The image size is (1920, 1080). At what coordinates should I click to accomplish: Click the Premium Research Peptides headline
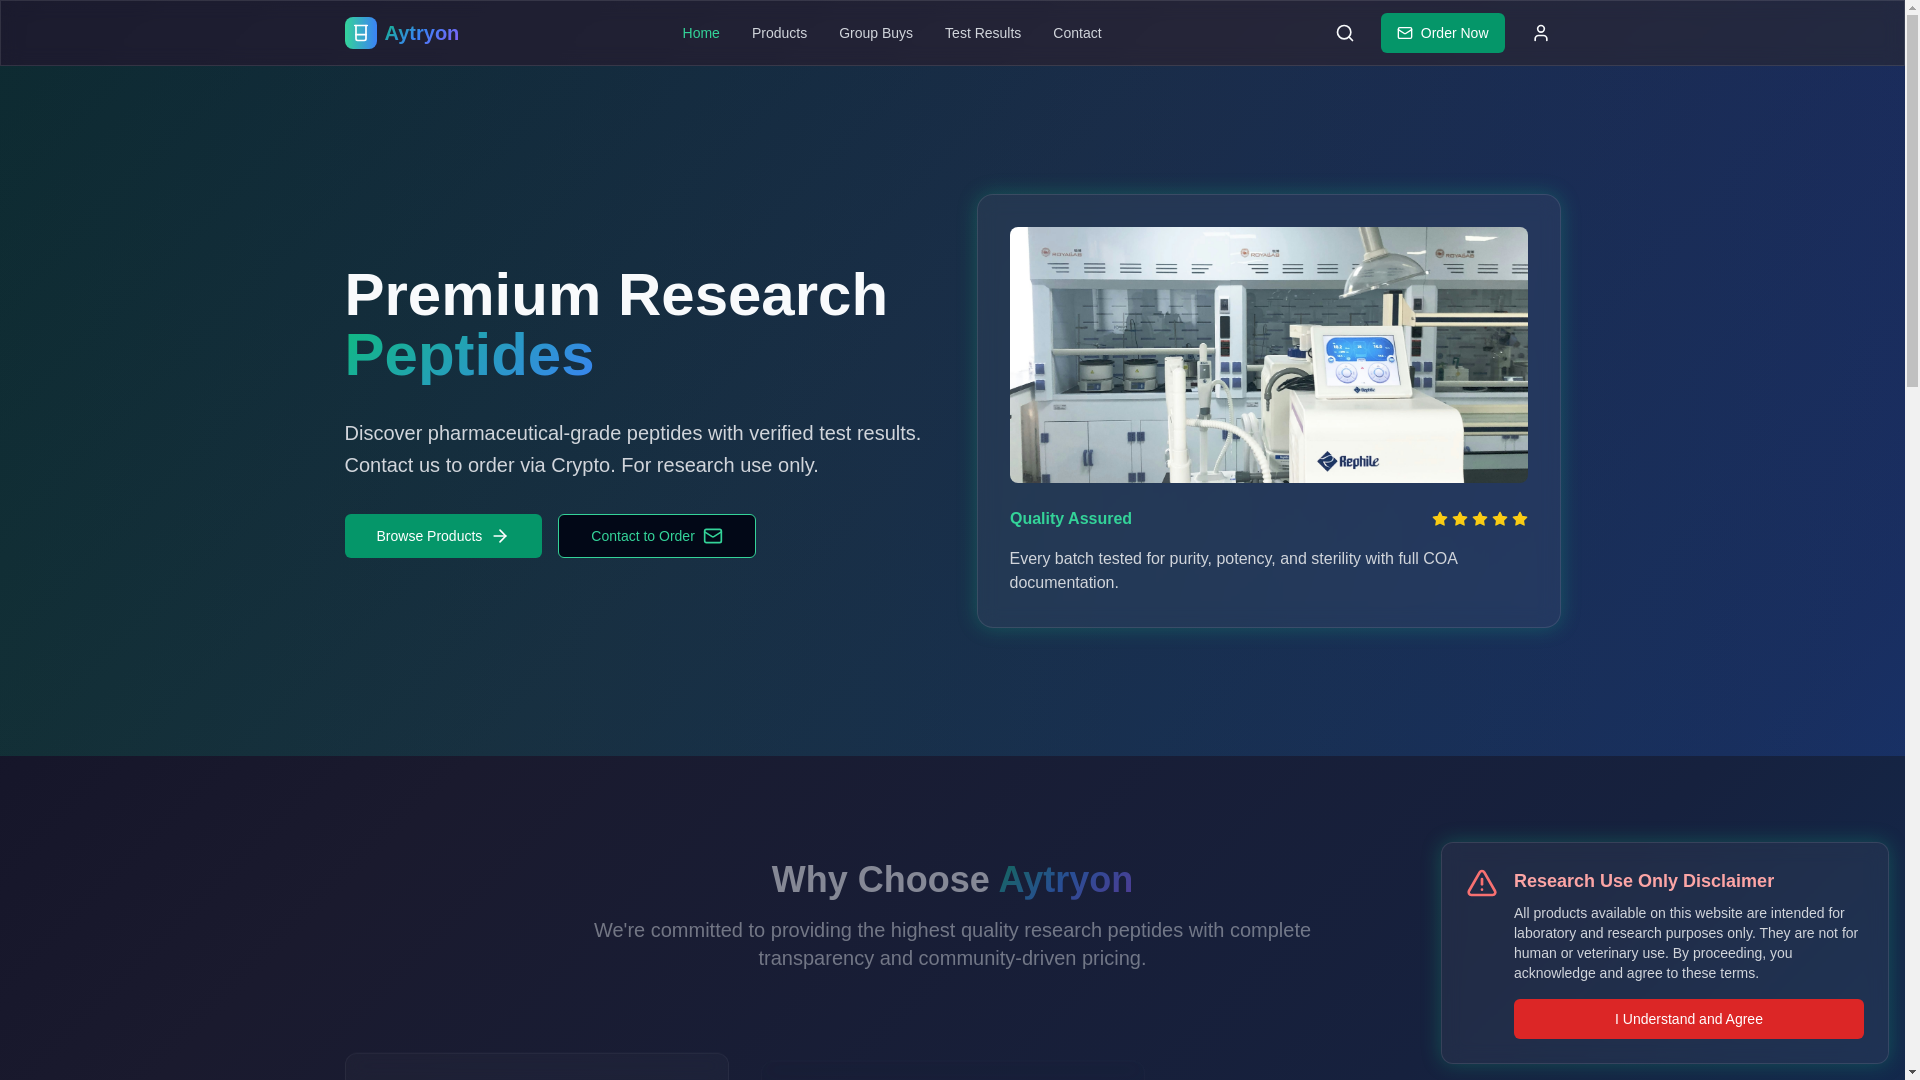point(616,325)
